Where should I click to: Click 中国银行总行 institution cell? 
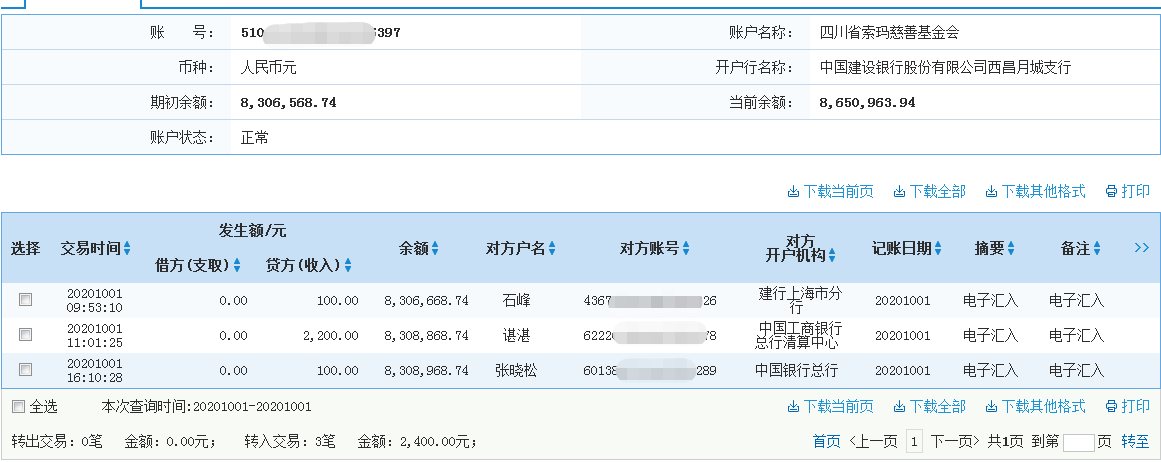click(797, 370)
